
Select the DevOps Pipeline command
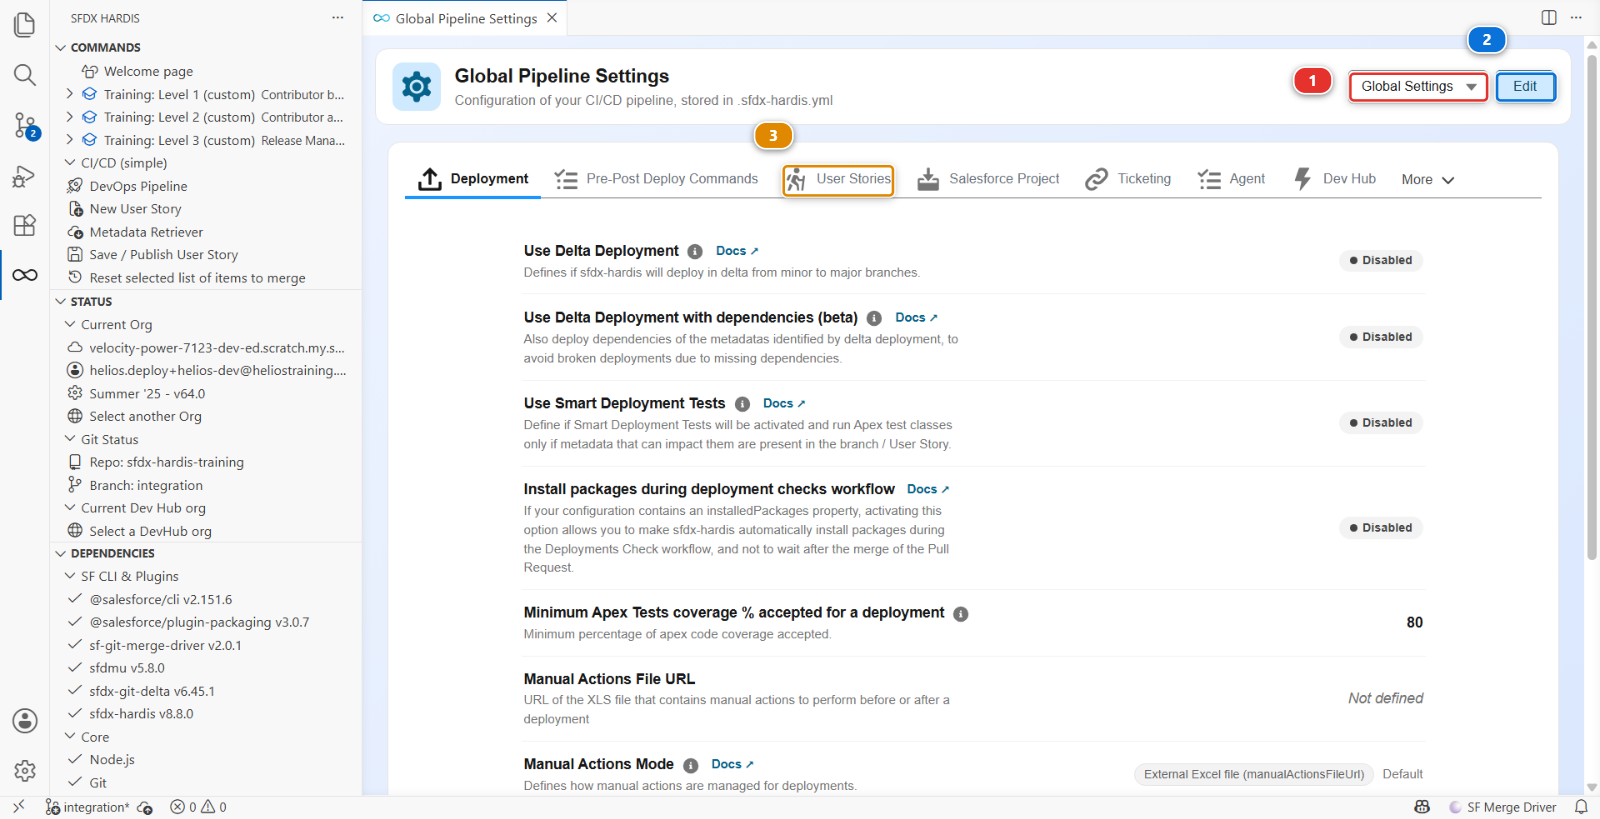[138, 186]
